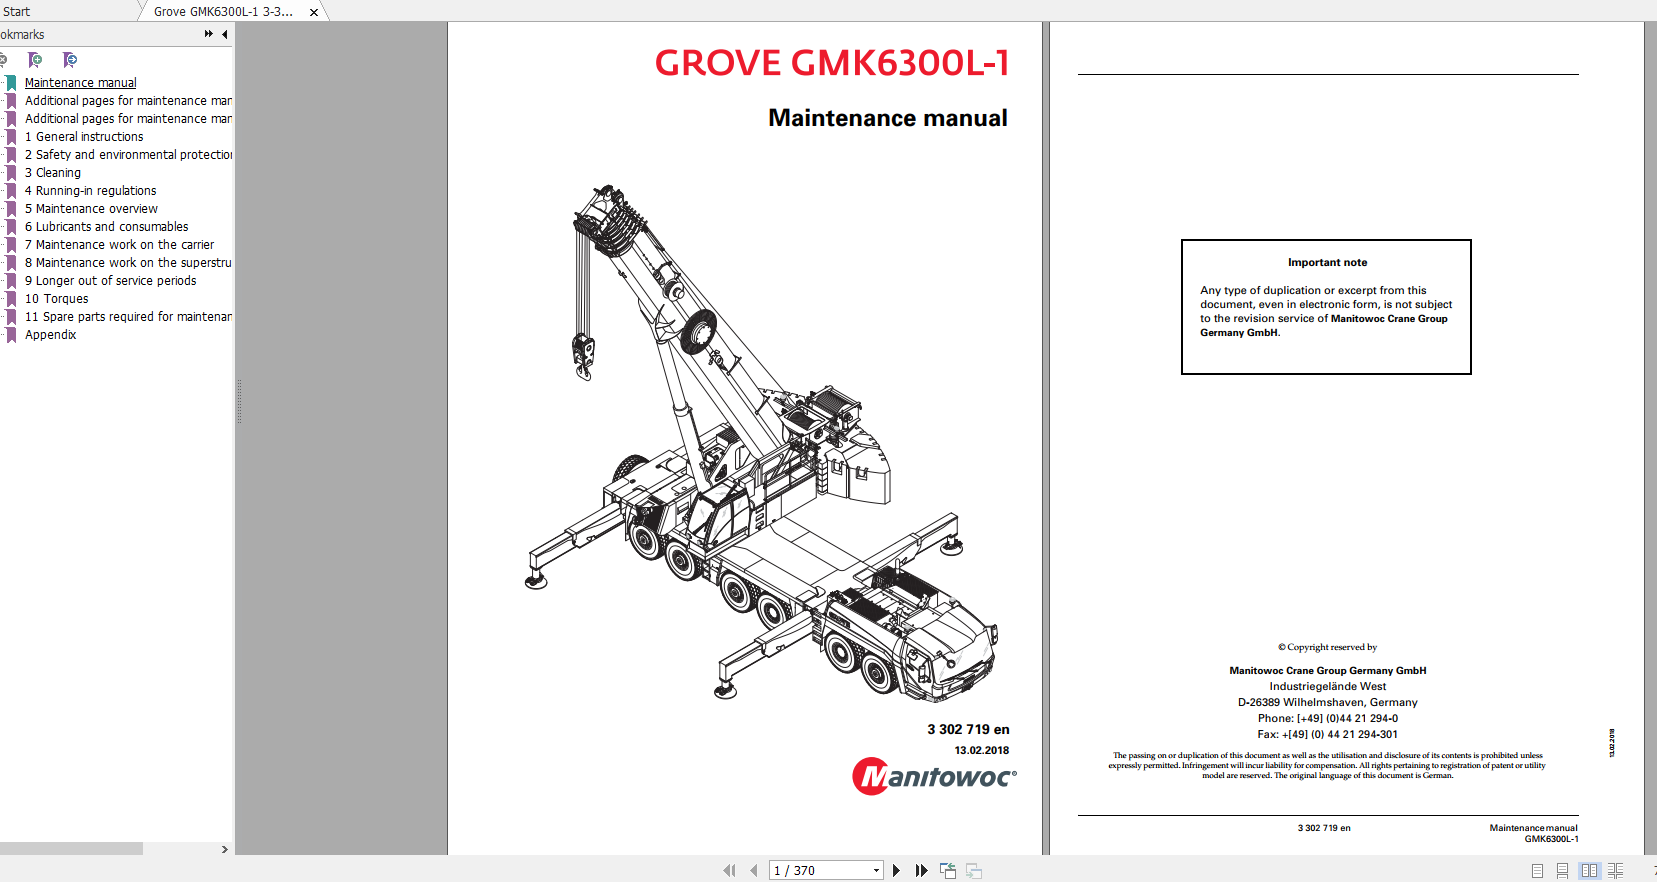
Task: Collapse the bookmarks panel with left arrow
Action: 225,34
